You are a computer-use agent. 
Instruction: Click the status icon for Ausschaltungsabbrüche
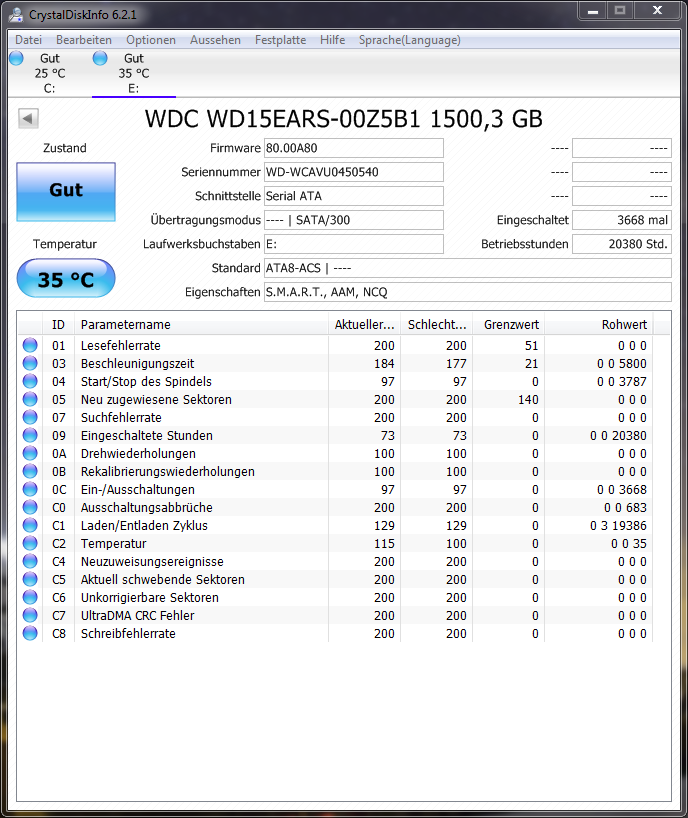click(x=30, y=507)
